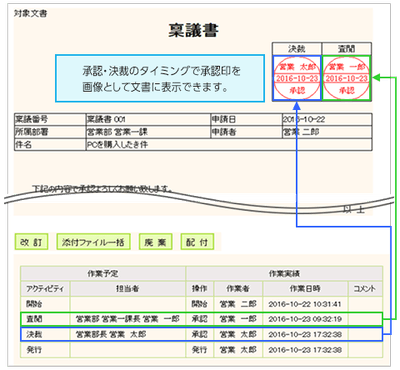Click the 決裁 header above the stamps

(297, 49)
